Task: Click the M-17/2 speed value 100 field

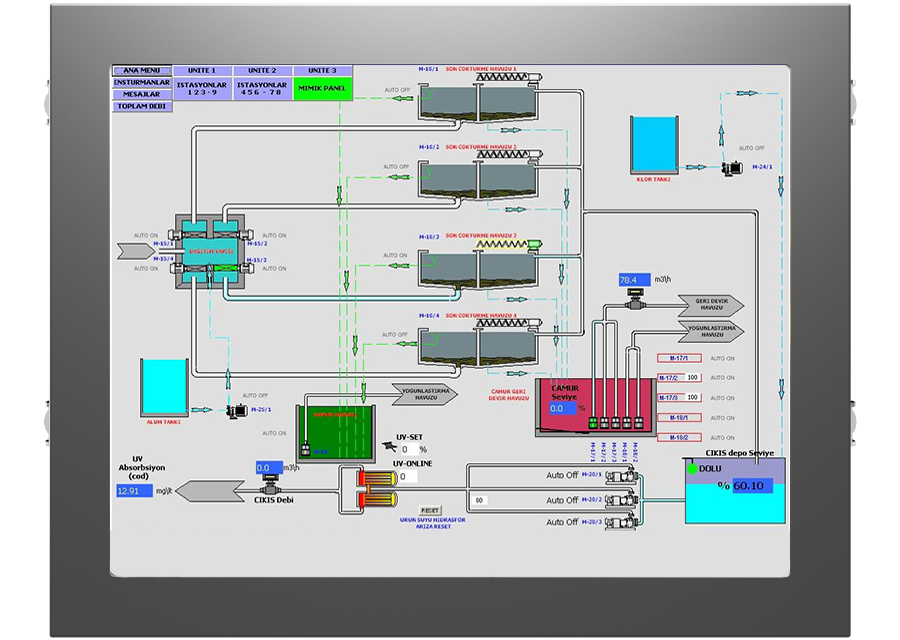Action: 692,378
